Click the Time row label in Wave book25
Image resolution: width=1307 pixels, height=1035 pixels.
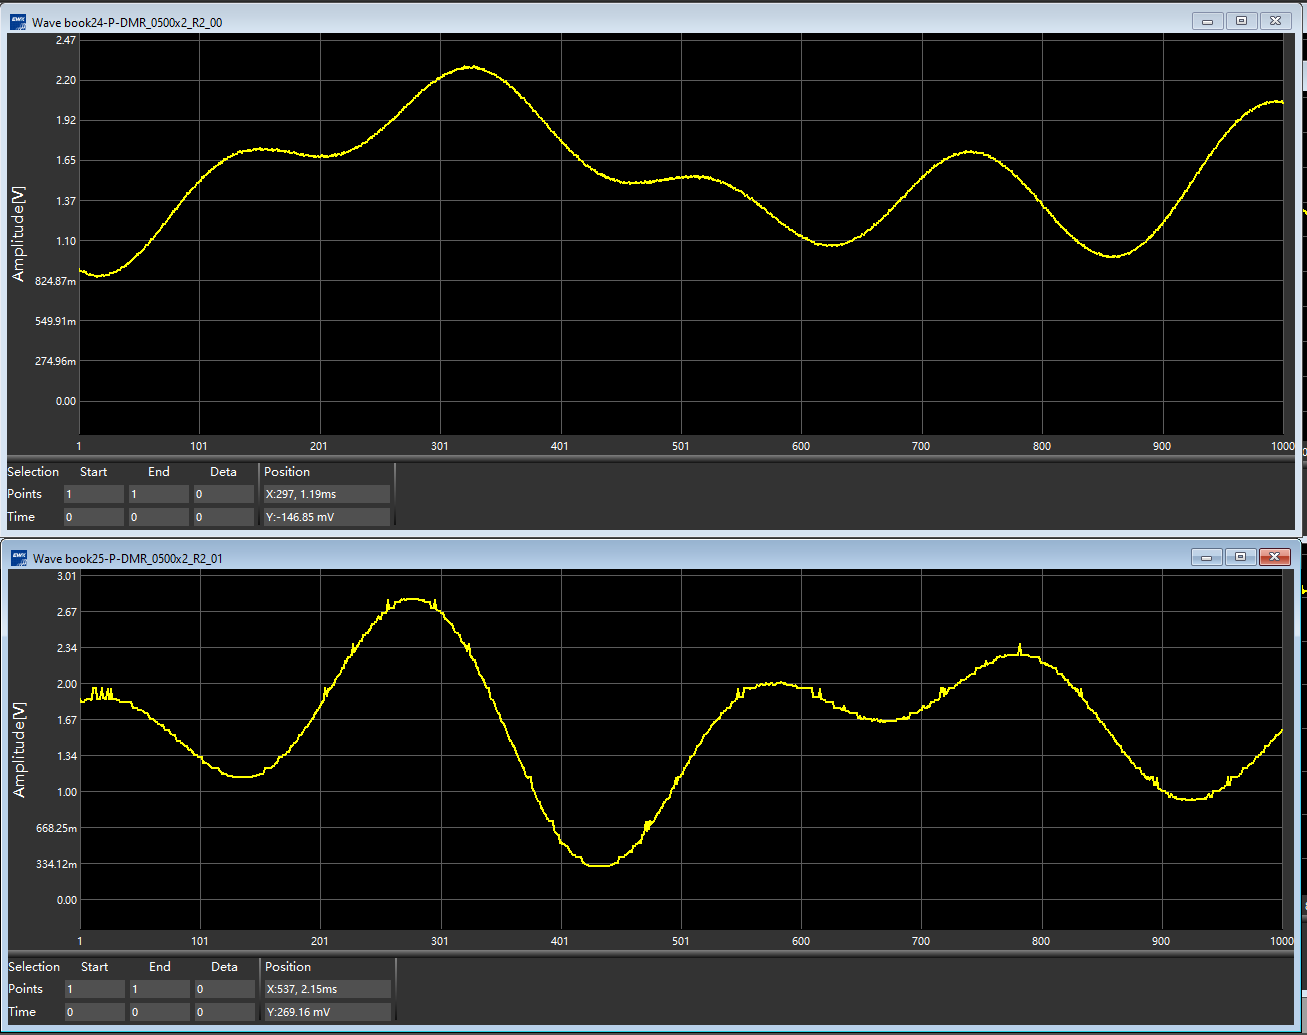coord(22,1012)
